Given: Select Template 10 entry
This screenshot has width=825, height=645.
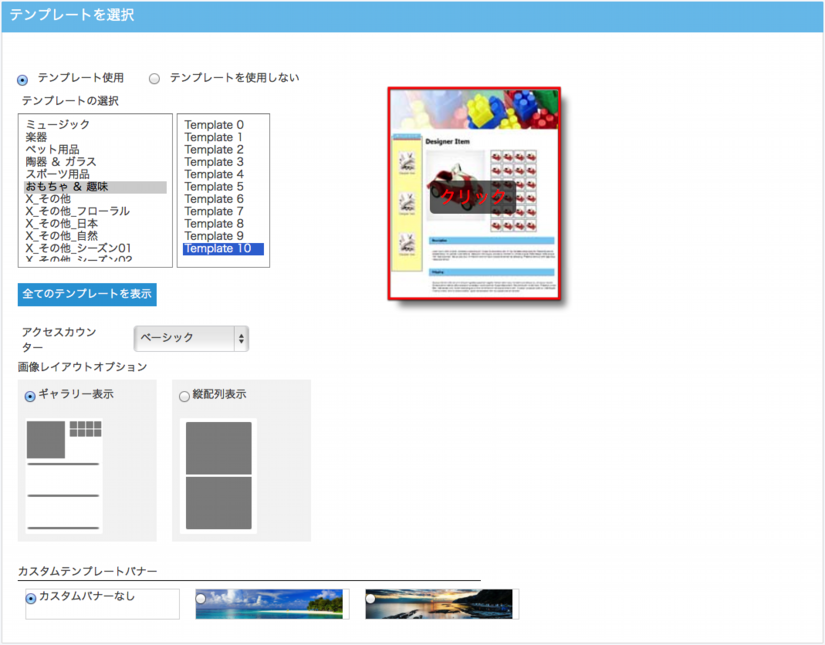Looking at the screenshot, I should tap(218, 249).
